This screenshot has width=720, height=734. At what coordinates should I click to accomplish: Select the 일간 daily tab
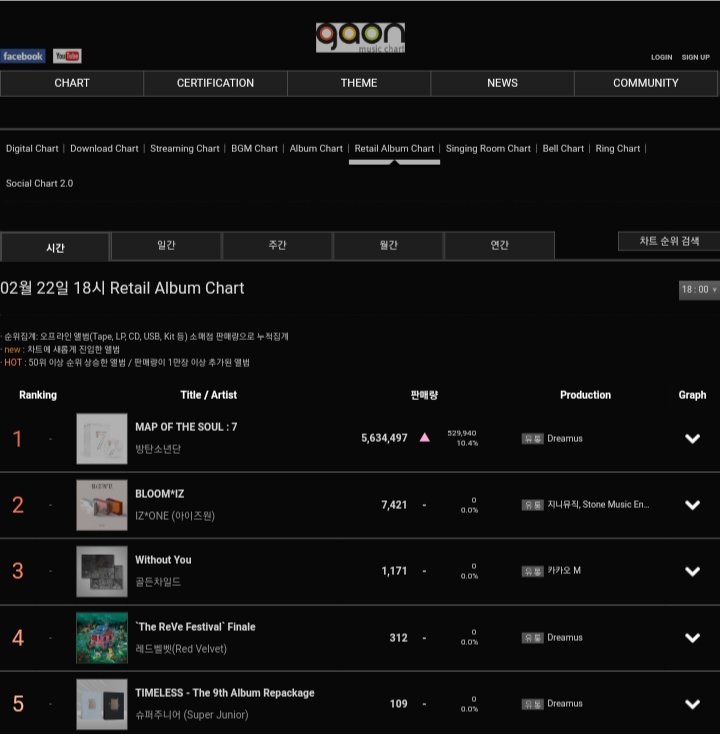(x=166, y=245)
